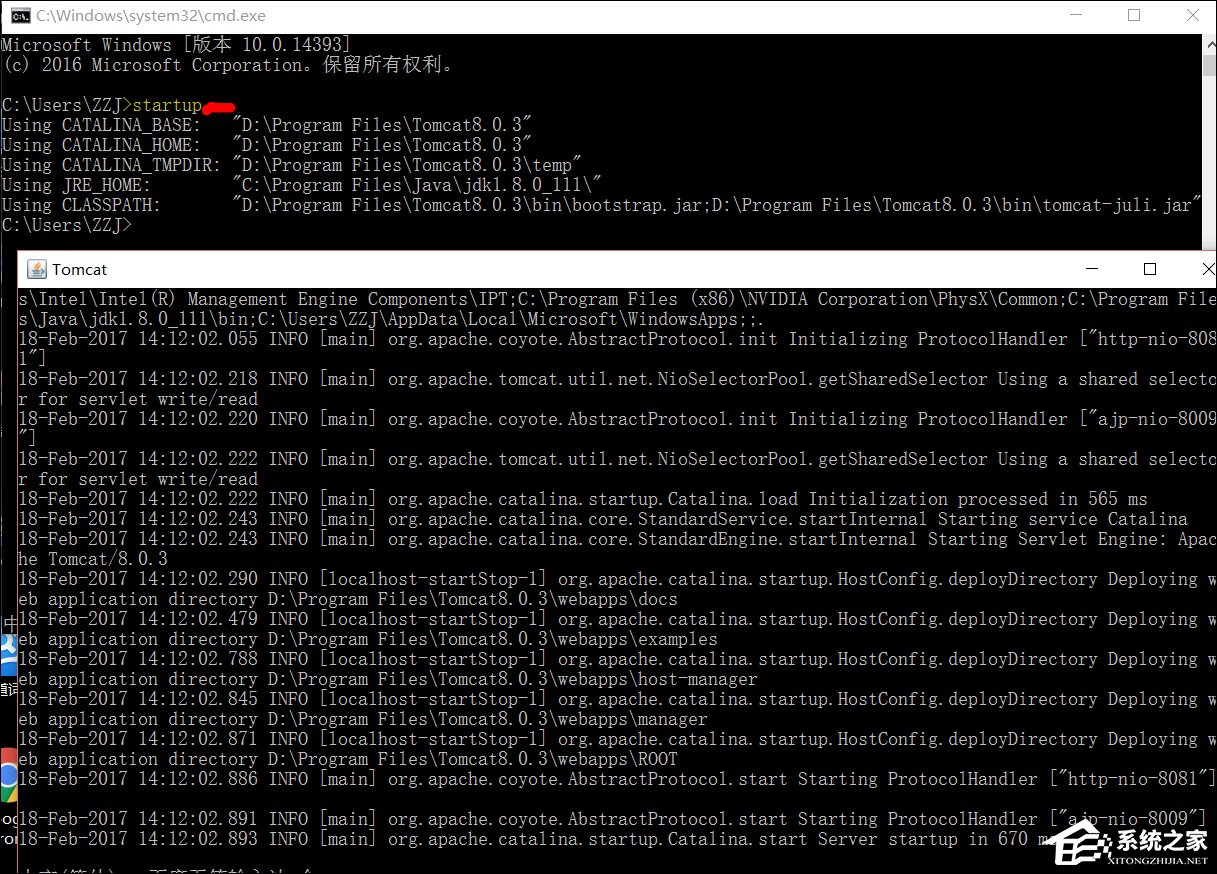Click the cmd.exe window title bar

(x=500, y=15)
